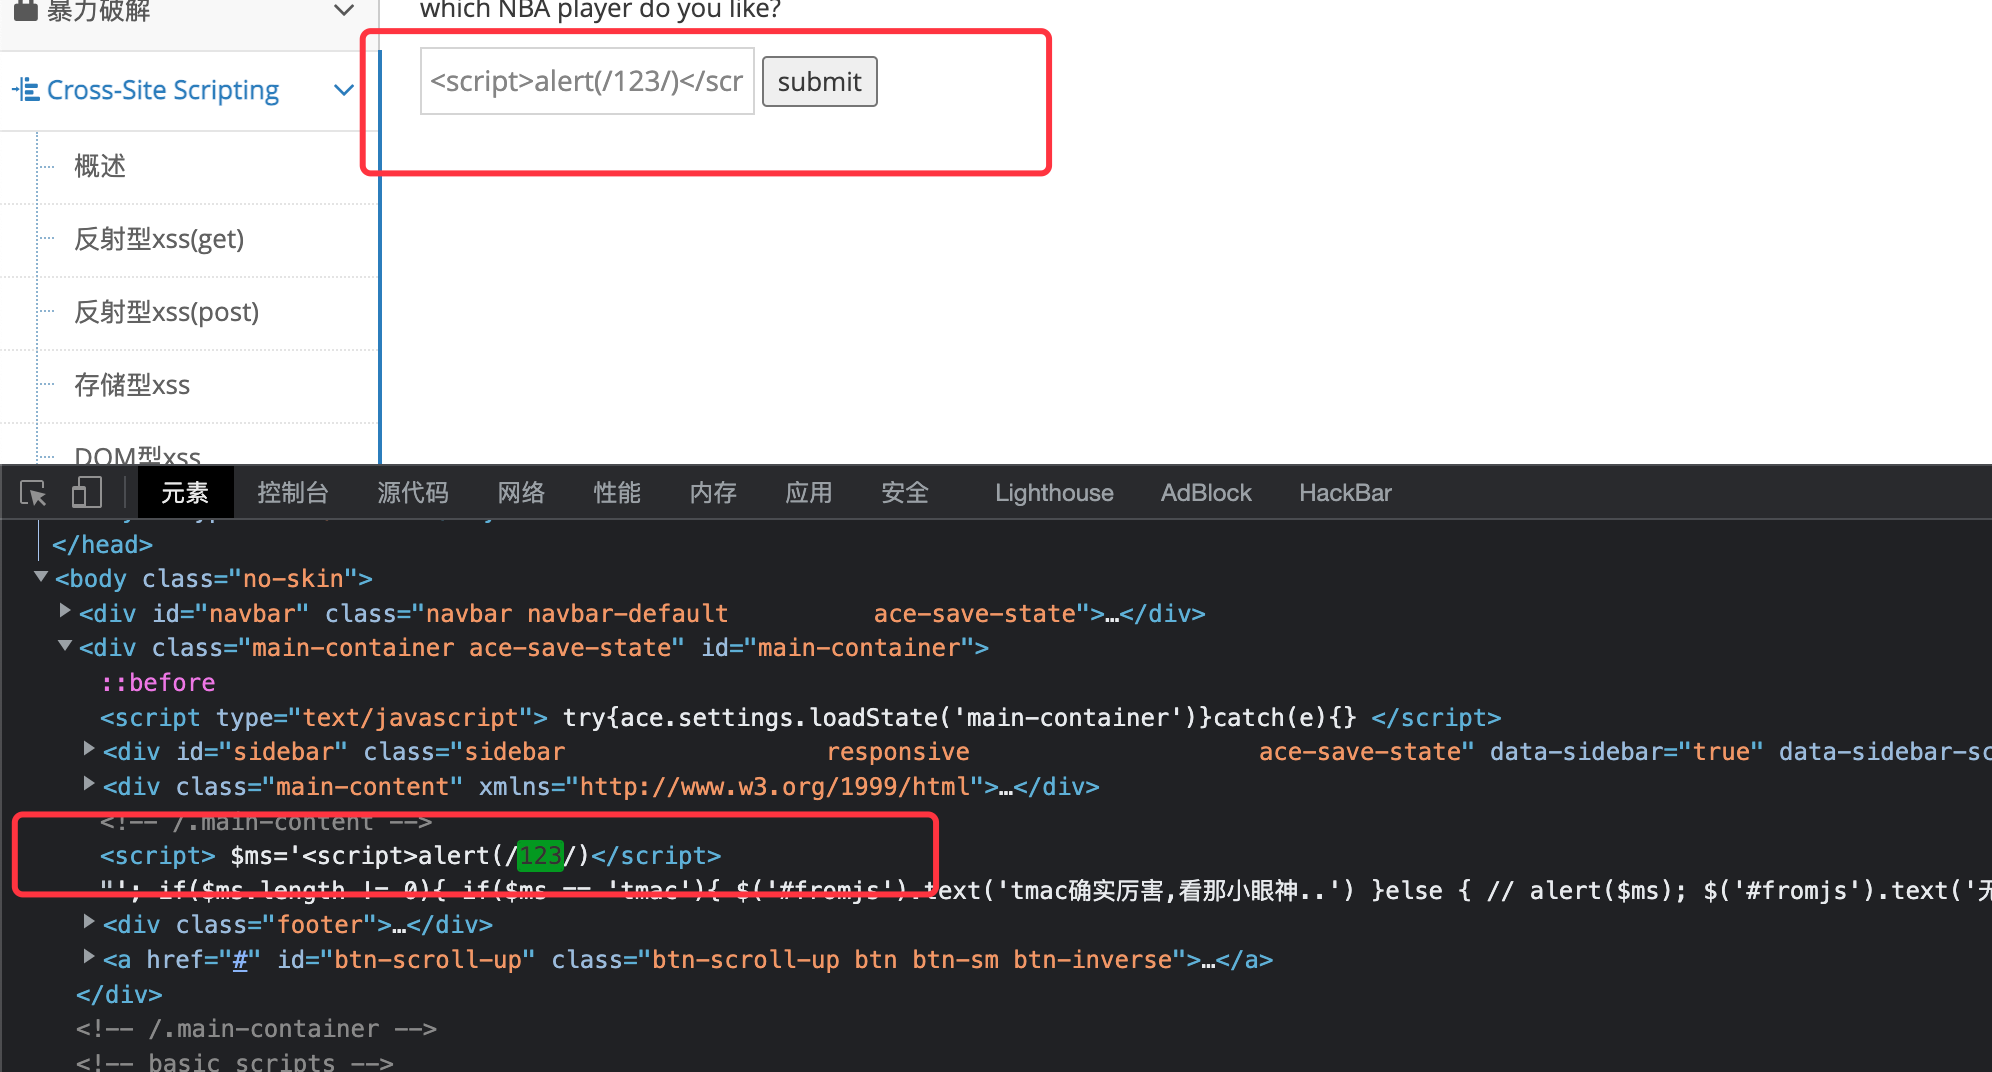Open the 内存 tab
The height and width of the screenshot is (1072, 1992).
[x=713, y=493]
